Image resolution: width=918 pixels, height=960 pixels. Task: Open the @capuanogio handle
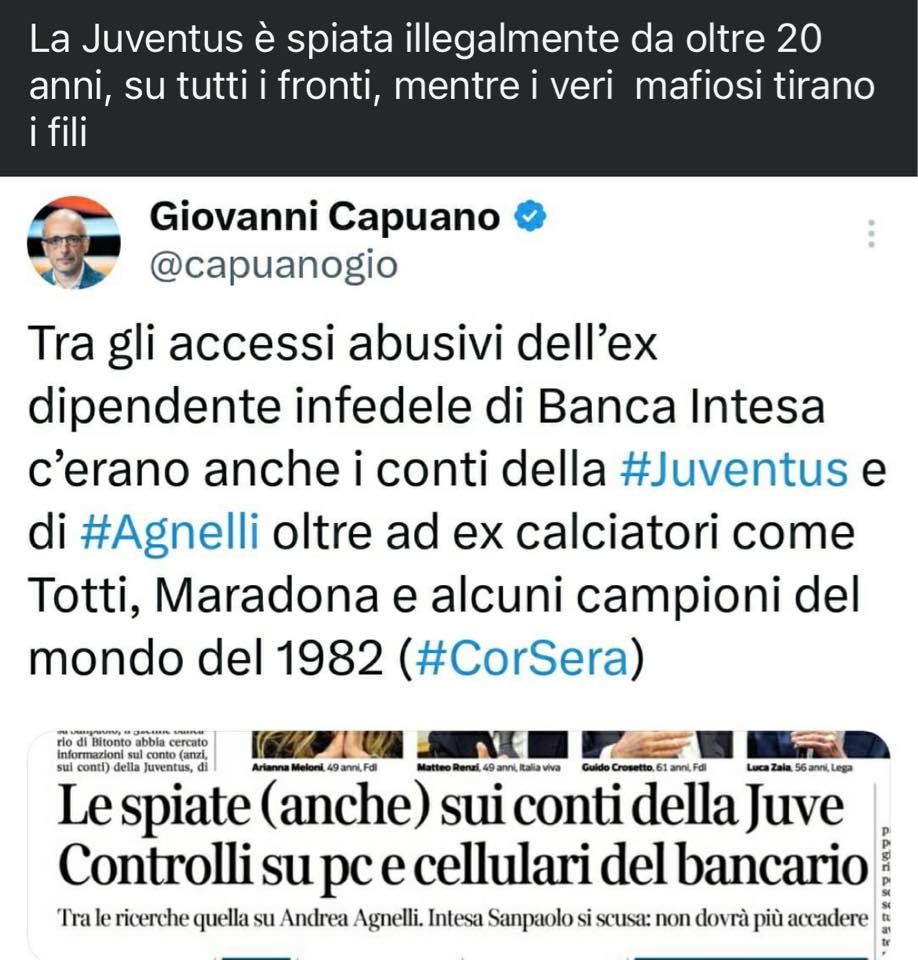pos(274,265)
